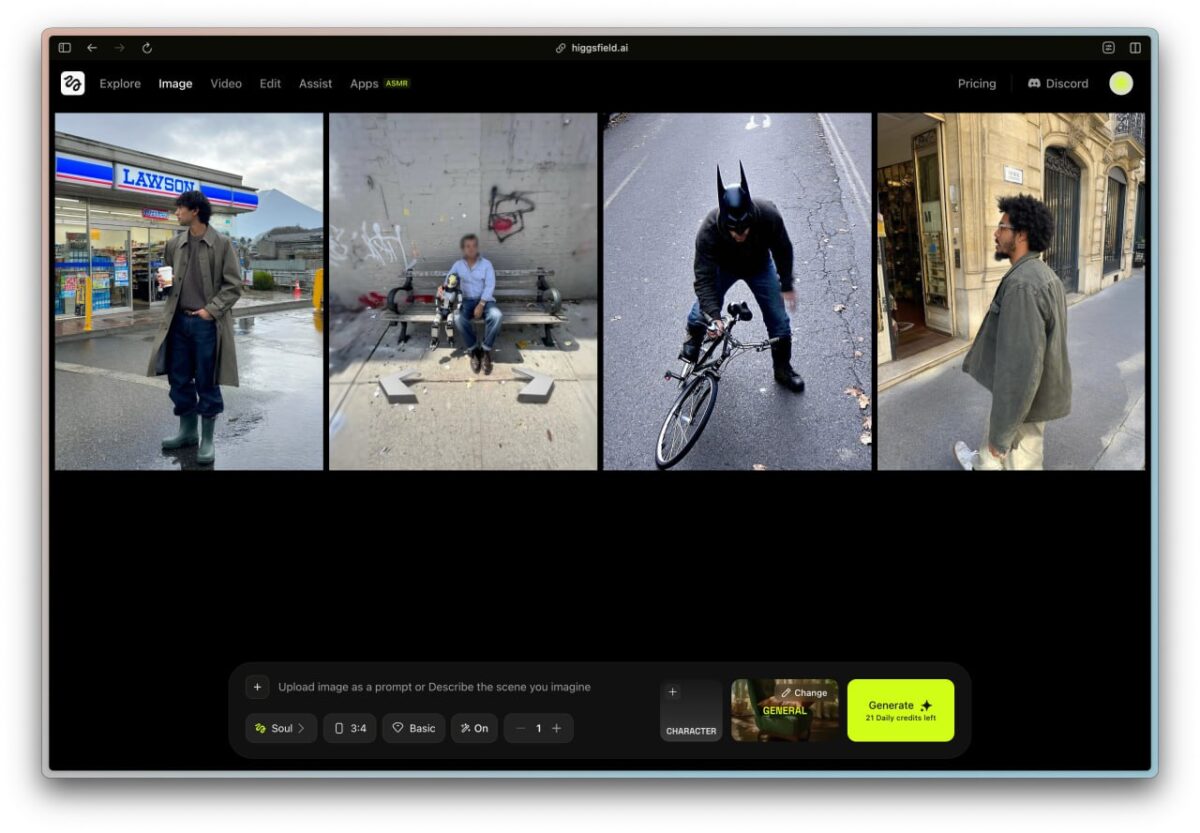
Task: Go back with the browser back arrow
Action: tap(92, 48)
